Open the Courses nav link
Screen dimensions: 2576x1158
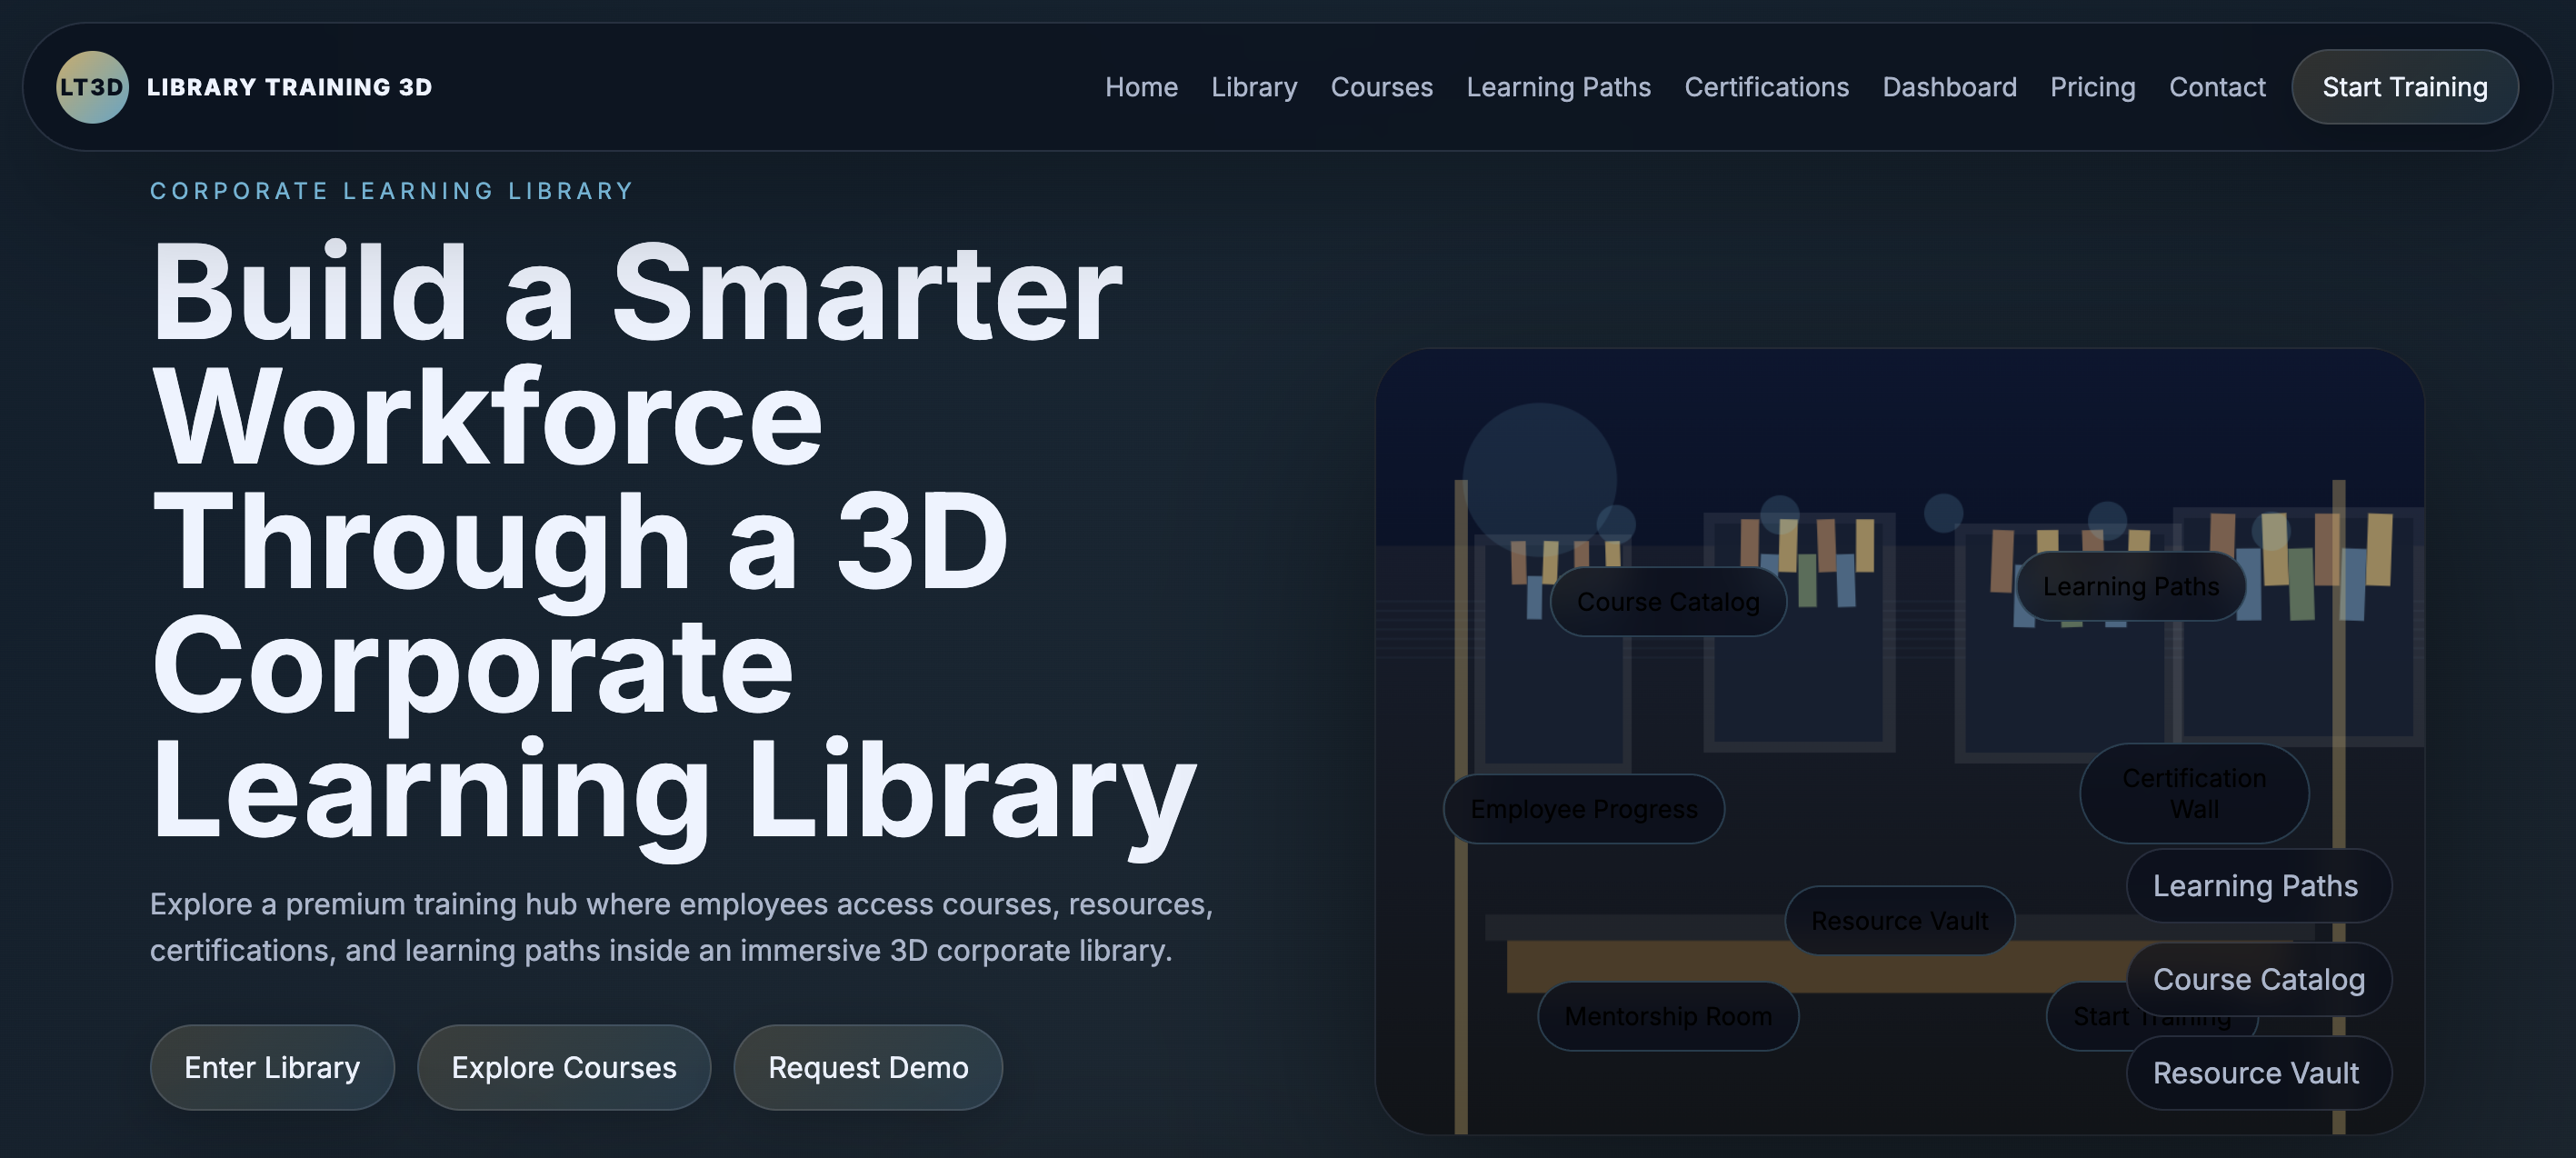(x=1381, y=87)
